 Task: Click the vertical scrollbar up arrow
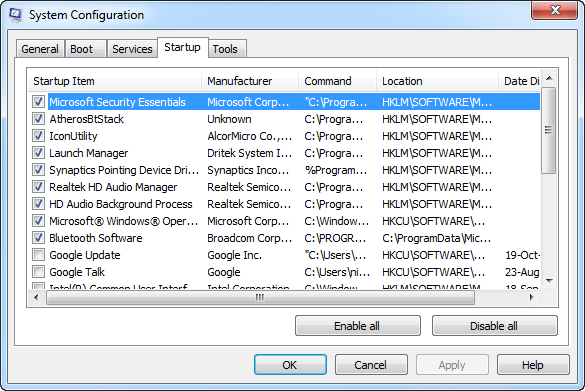549,78
